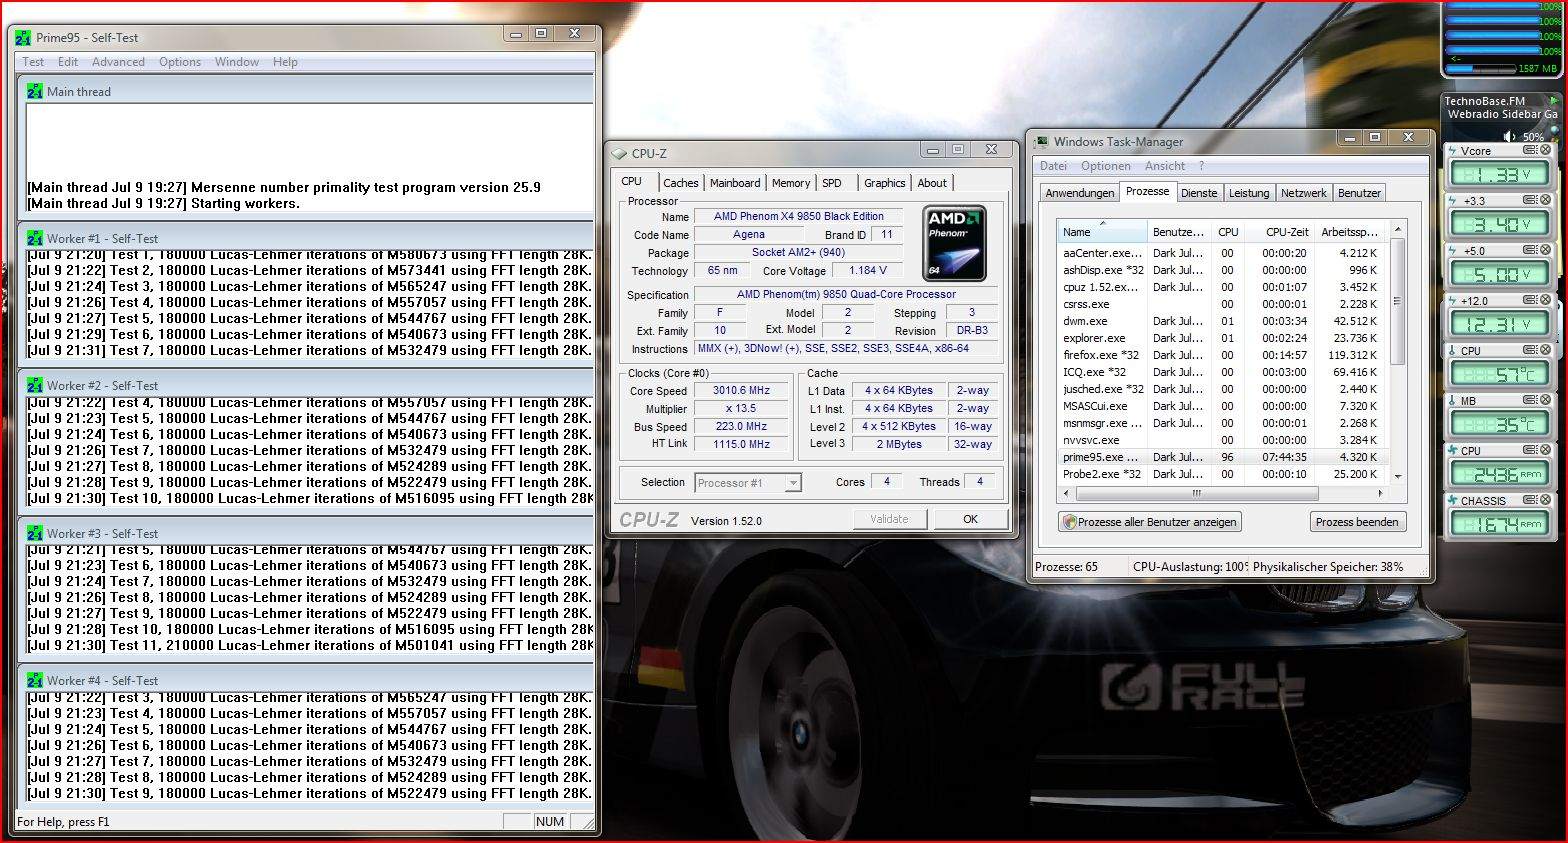Click Prozess beenden button
The image size is (1568, 843).
pos(1357,522)
